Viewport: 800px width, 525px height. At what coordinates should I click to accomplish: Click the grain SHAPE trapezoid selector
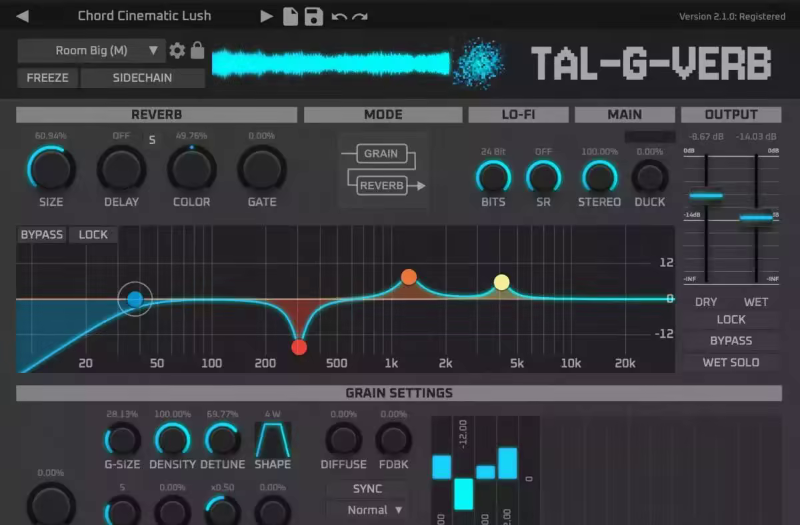(273, 440)
